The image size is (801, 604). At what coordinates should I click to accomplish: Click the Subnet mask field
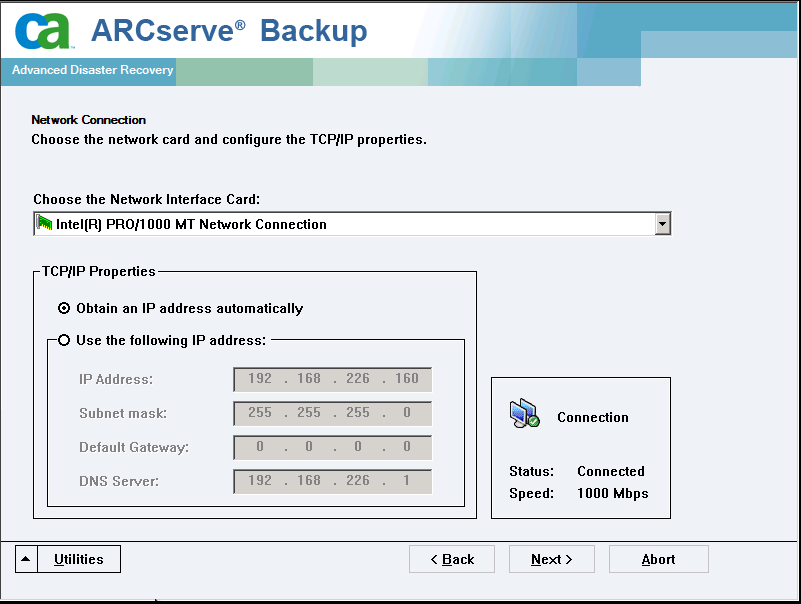[333, 413]
